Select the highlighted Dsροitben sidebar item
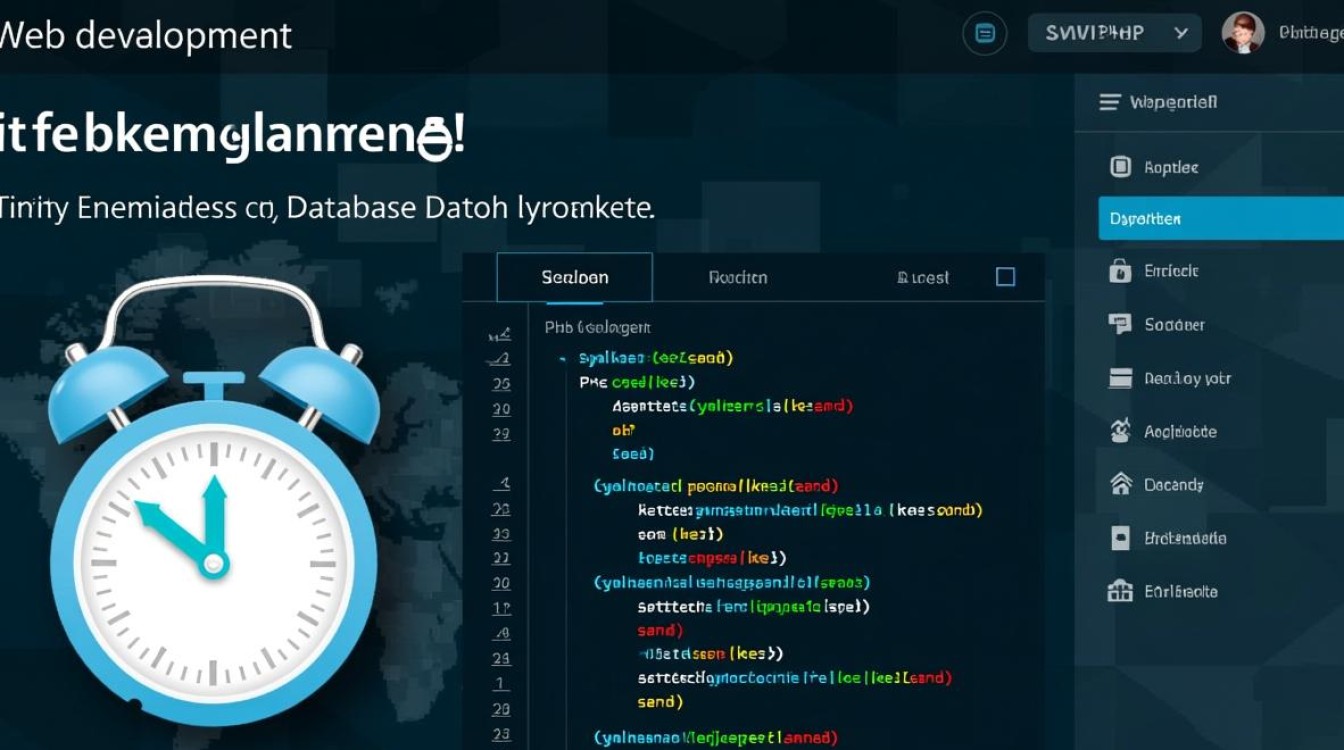 1220,218
